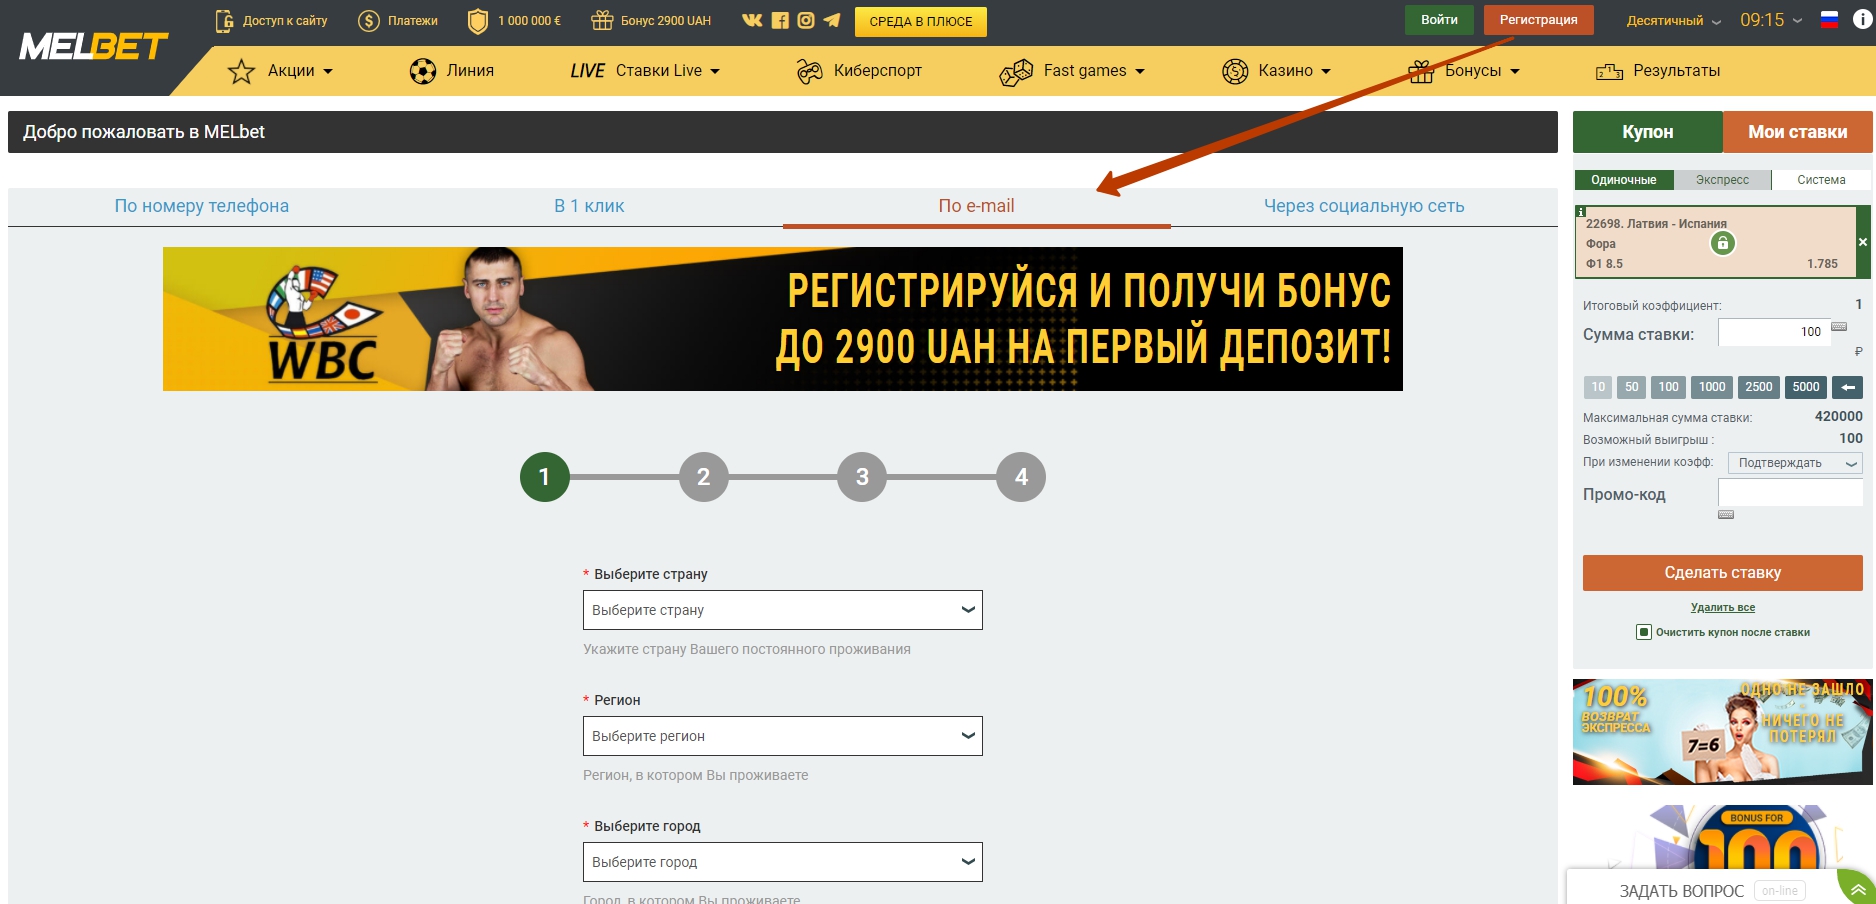Image resolution: width=1876 pixels, height=904 pixels.
Task: Switch to По номеру телефона tab
Action: (x=202, y=206)
